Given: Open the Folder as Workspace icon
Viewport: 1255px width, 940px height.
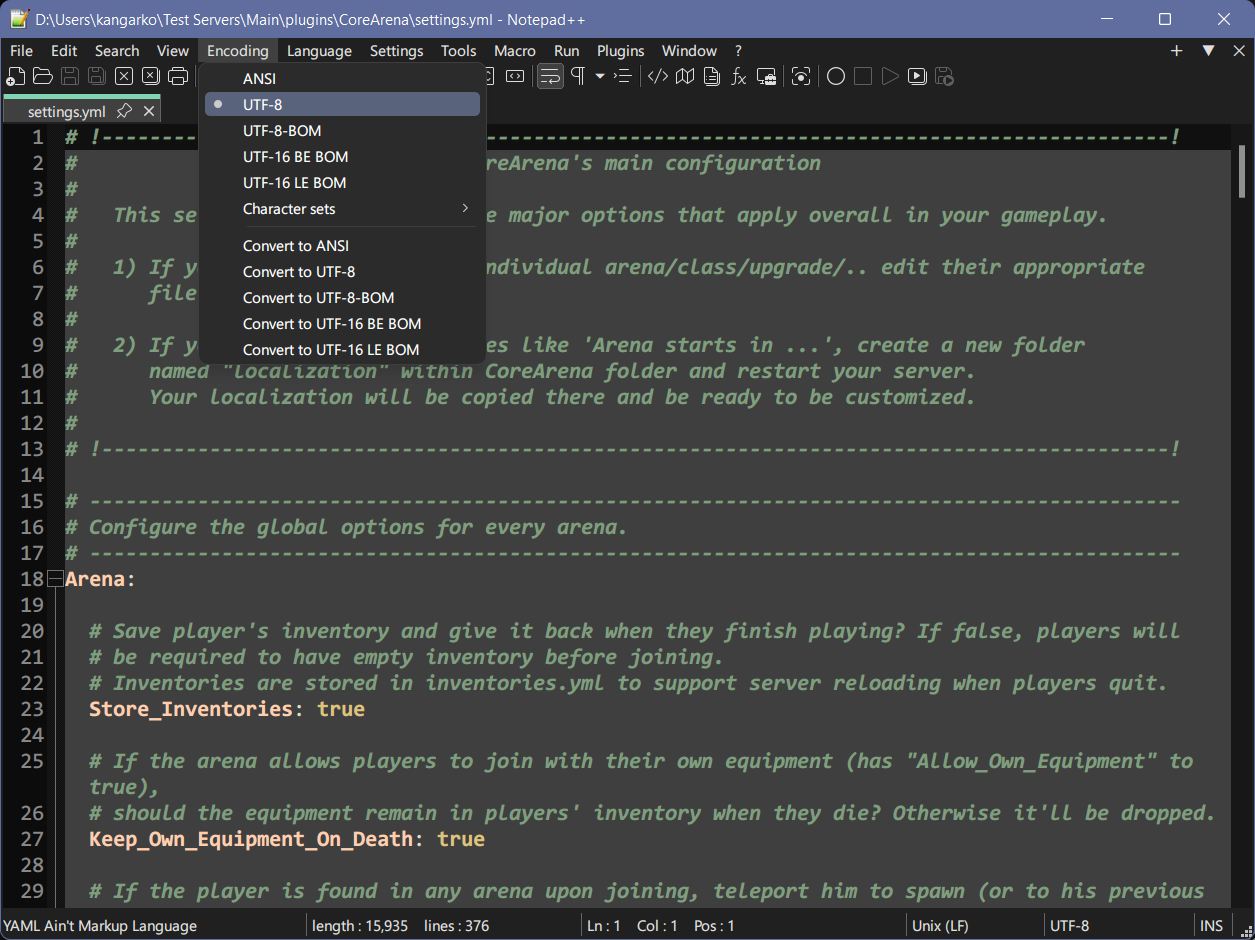Looking at the screenshot, I should click(767, 76).
